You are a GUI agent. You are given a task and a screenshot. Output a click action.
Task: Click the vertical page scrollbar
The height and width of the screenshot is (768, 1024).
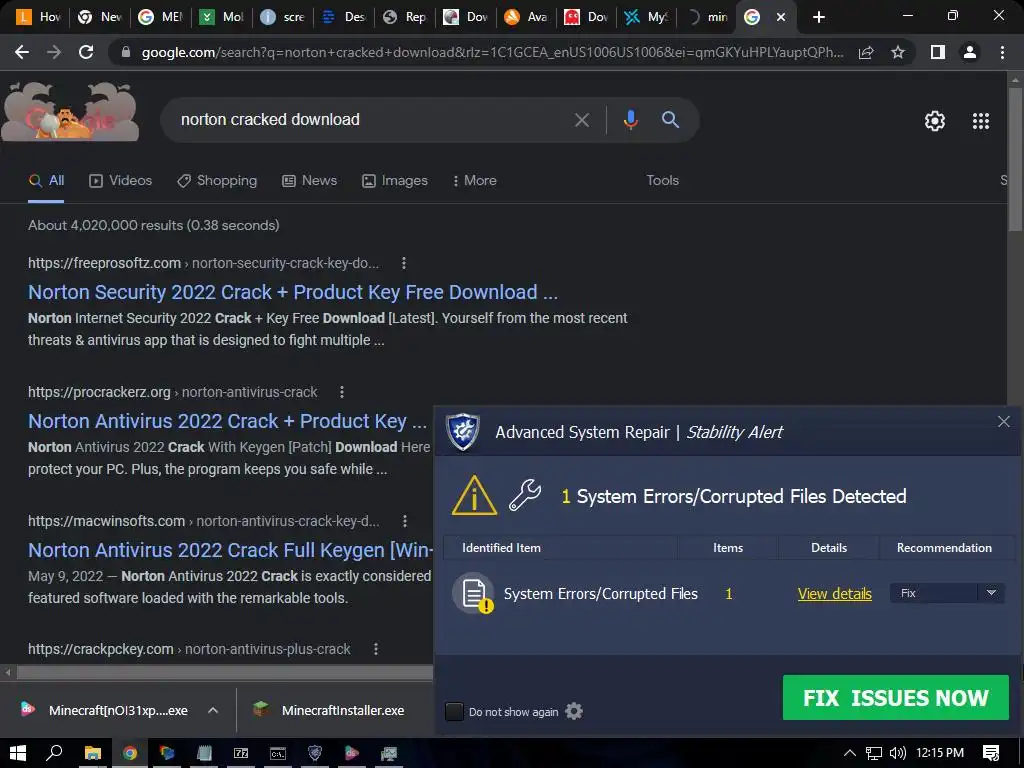[1015, 159]
